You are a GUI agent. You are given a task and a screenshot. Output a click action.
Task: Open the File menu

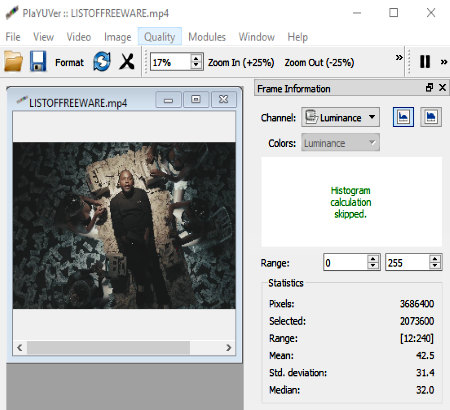coord(13,37)
